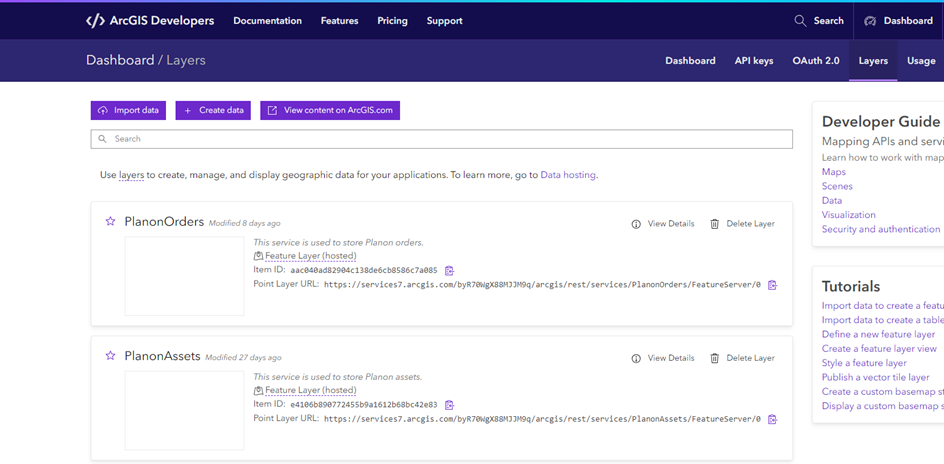Click the PlanonAssets FeatureServer URL text

tap(542, 419)
